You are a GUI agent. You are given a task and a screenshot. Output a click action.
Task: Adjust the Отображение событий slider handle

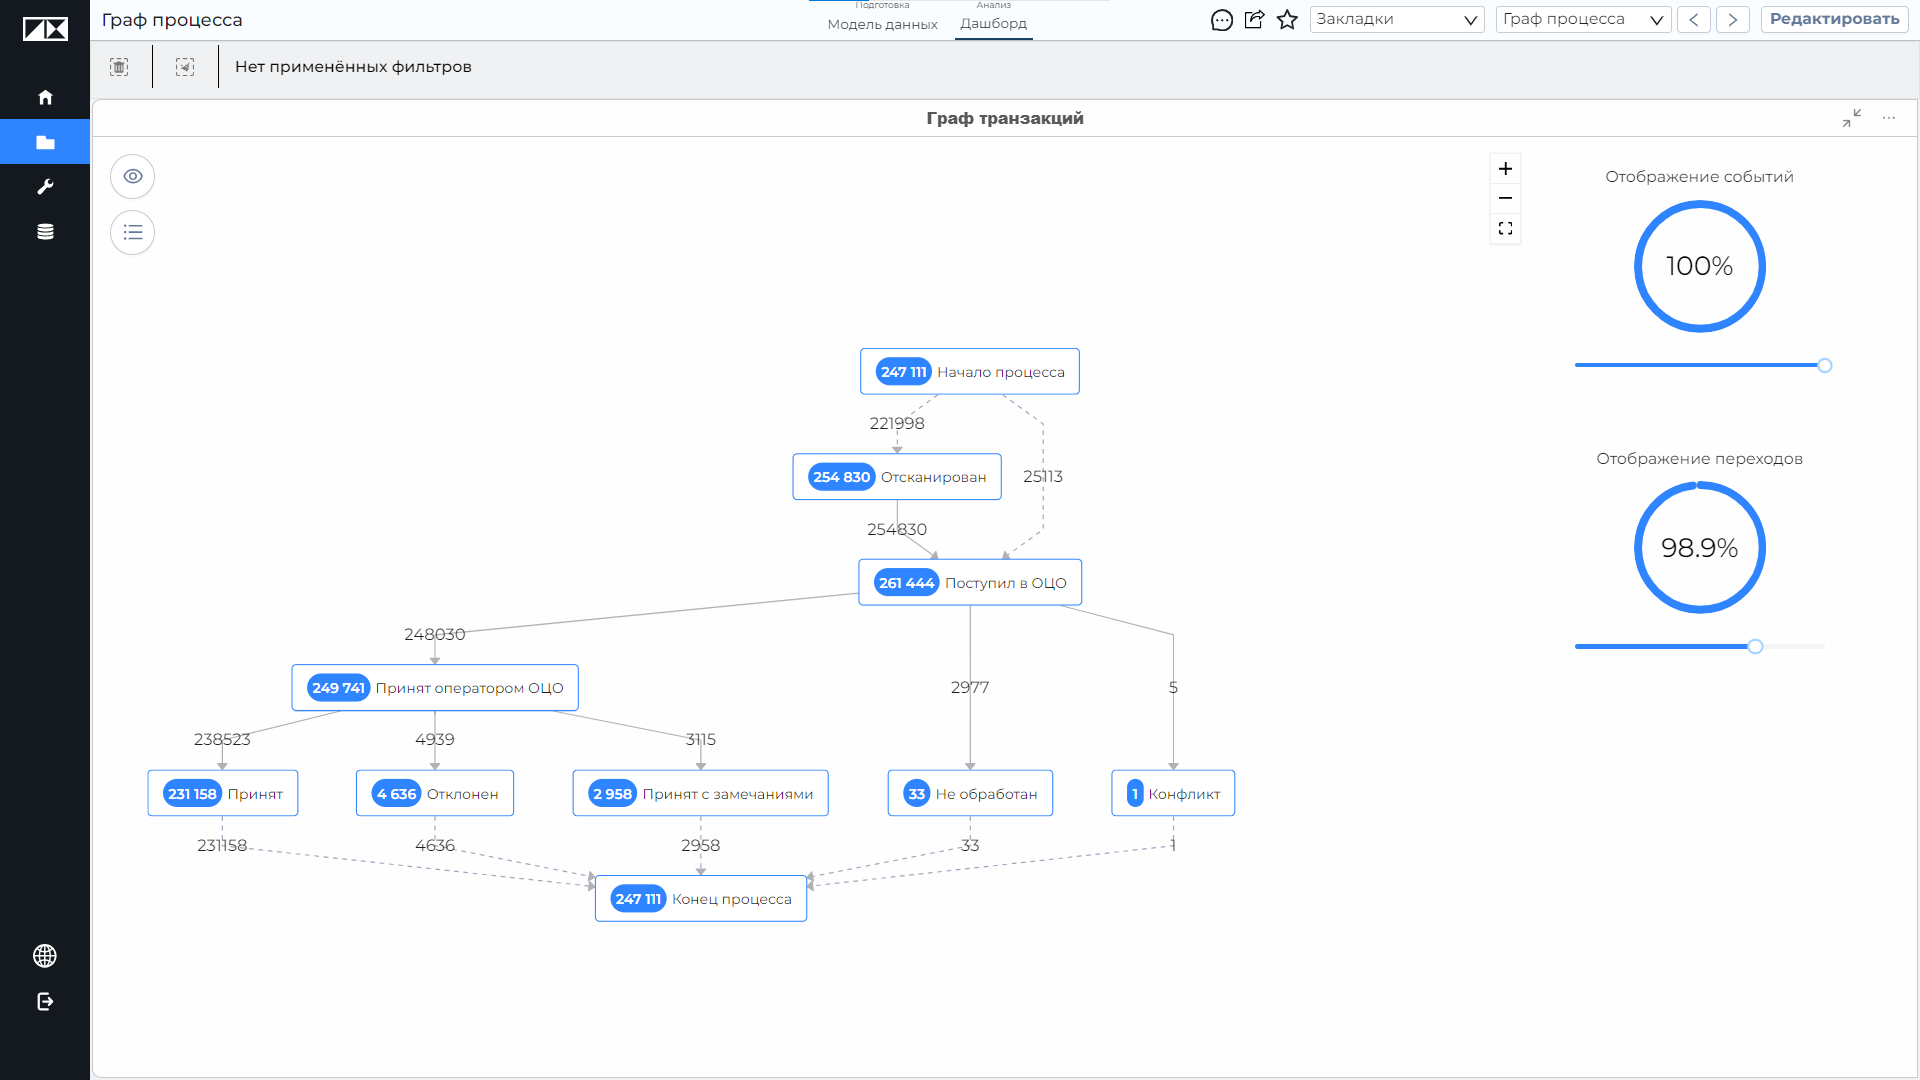click(1825, 365)
